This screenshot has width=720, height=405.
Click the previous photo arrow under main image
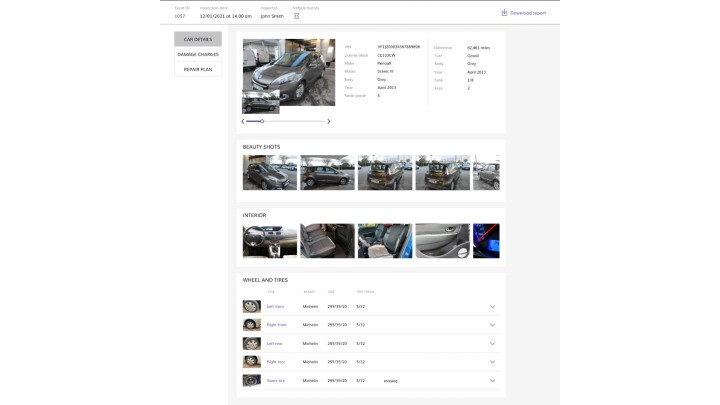[243, 121]
